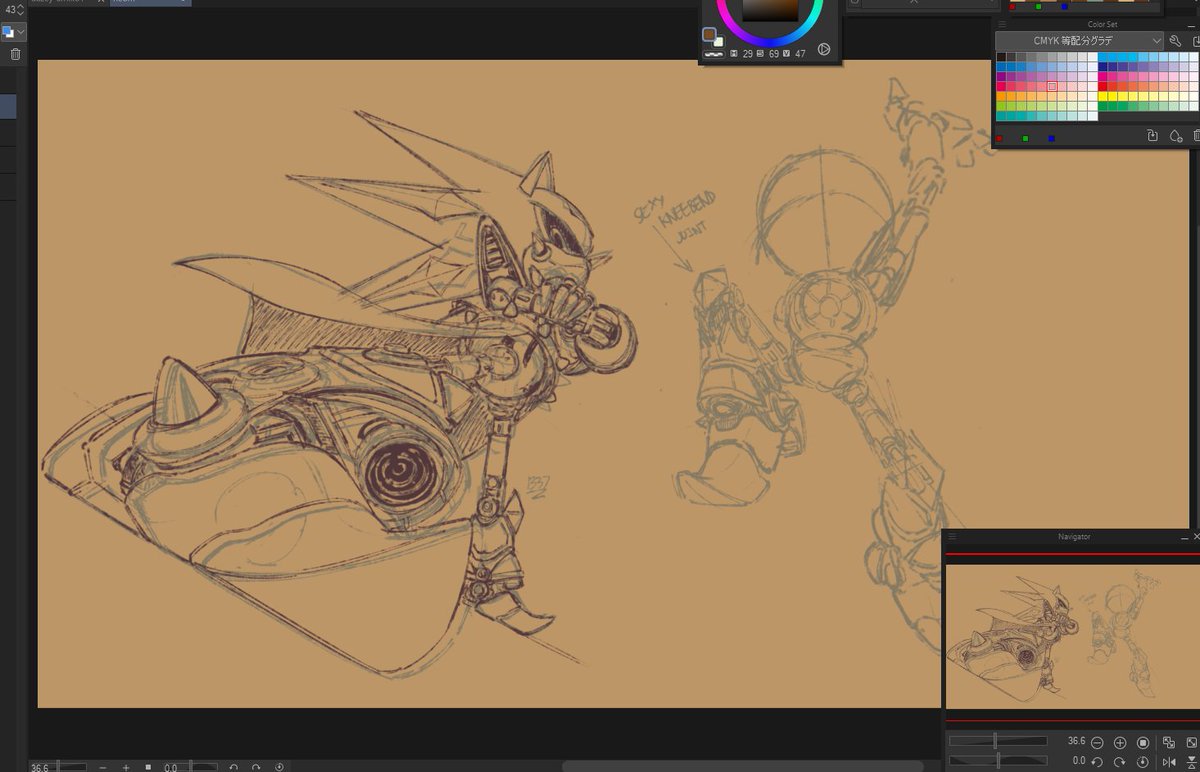Rotate left from the status bar
The width and height of the screenshot is (1200, 772).
point(234,767)
